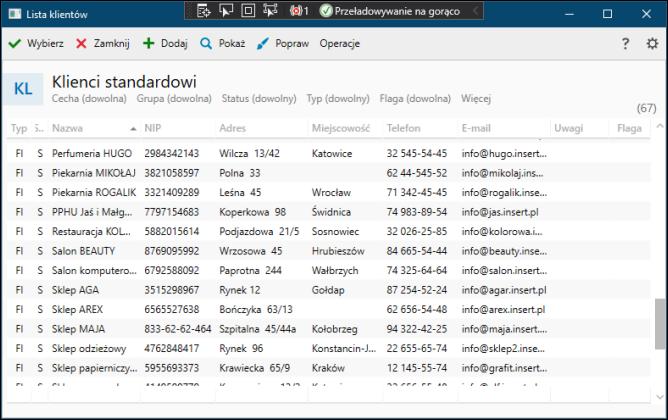This screenshot has width=668, height=420.
Task: Select the Perfumeria HUGO row
Action: [x=328, y=153]
